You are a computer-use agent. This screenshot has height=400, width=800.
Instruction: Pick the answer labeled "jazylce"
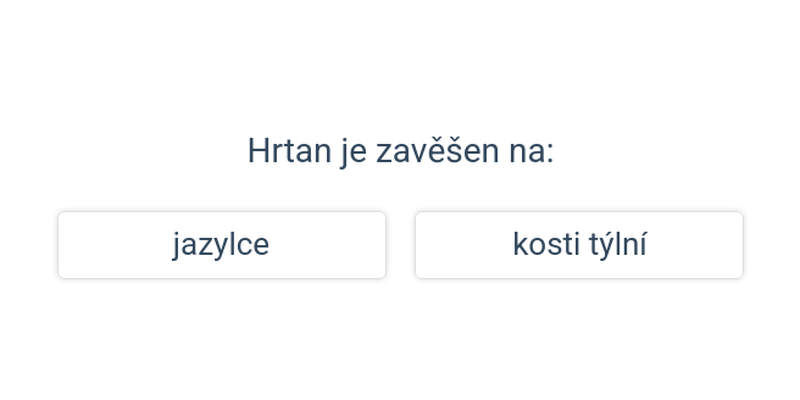221,245
